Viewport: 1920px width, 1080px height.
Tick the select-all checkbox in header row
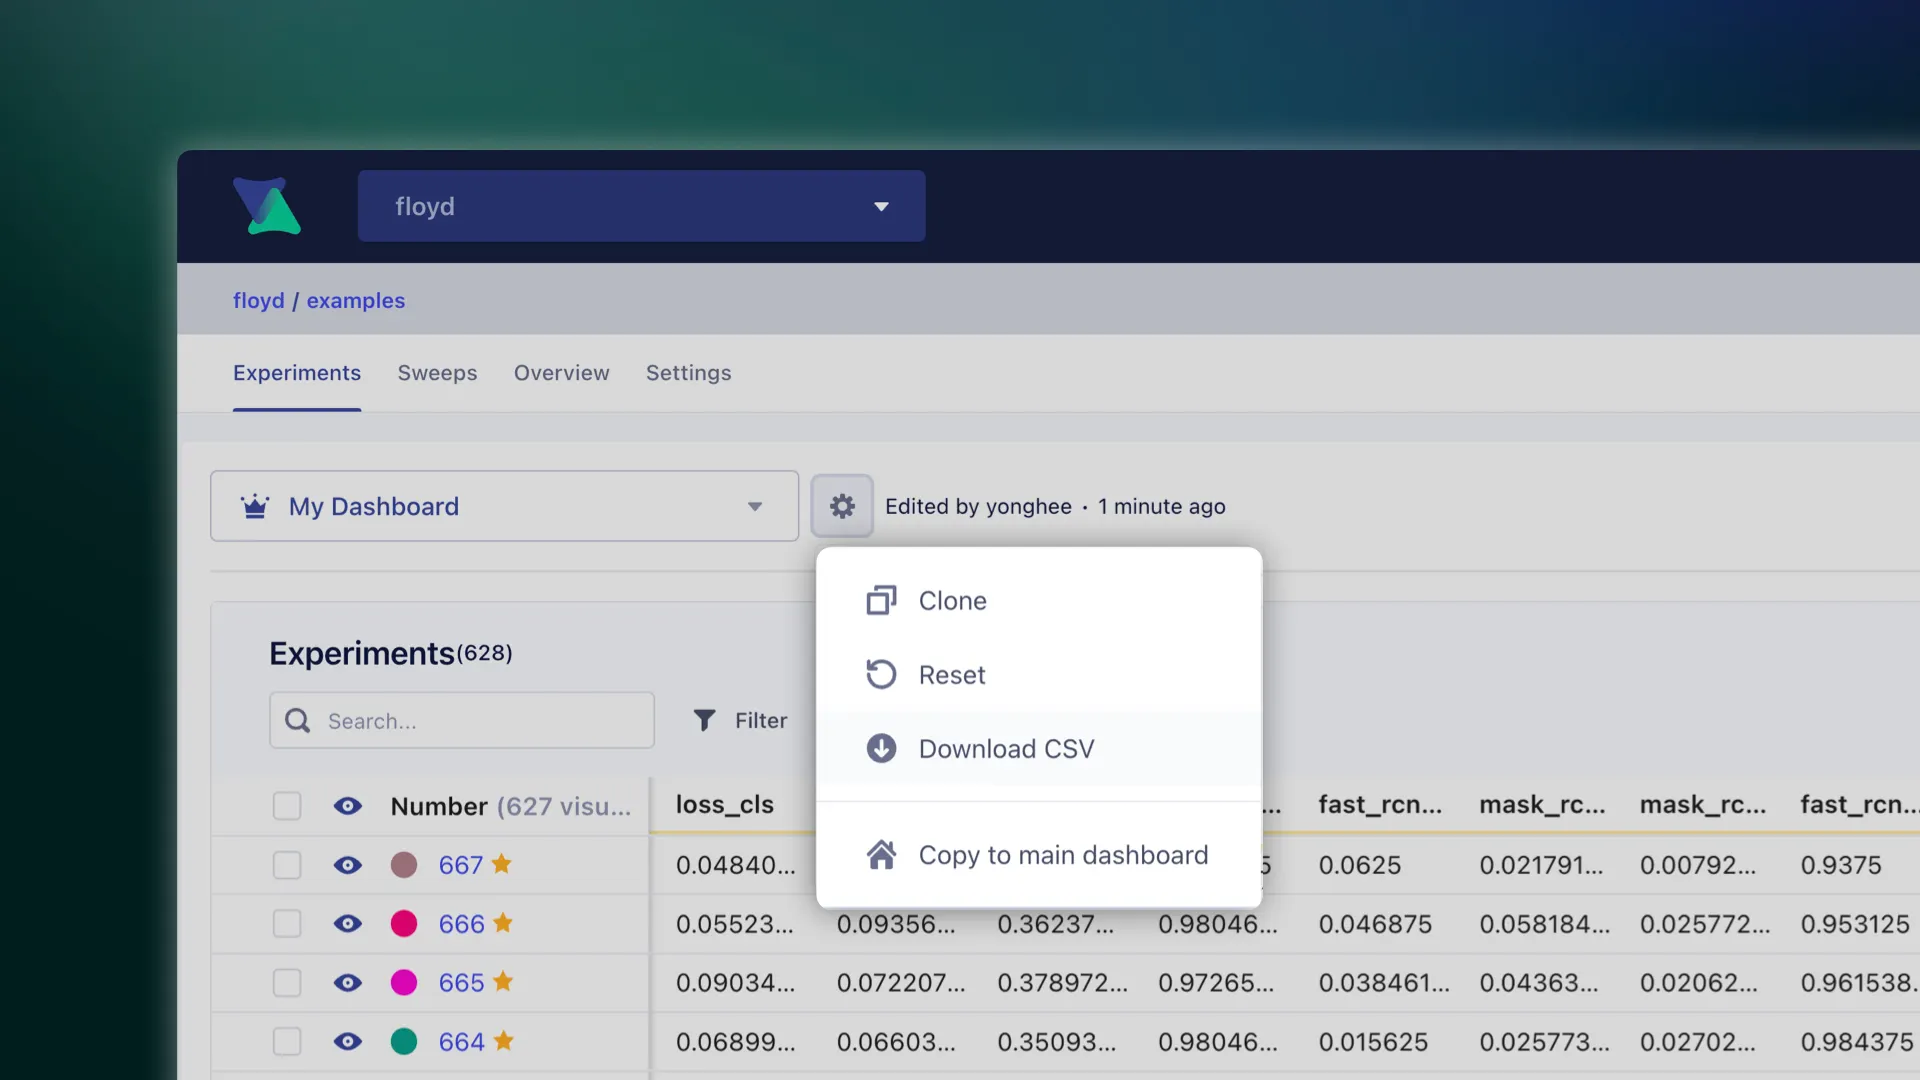click(x=287, y=806)
